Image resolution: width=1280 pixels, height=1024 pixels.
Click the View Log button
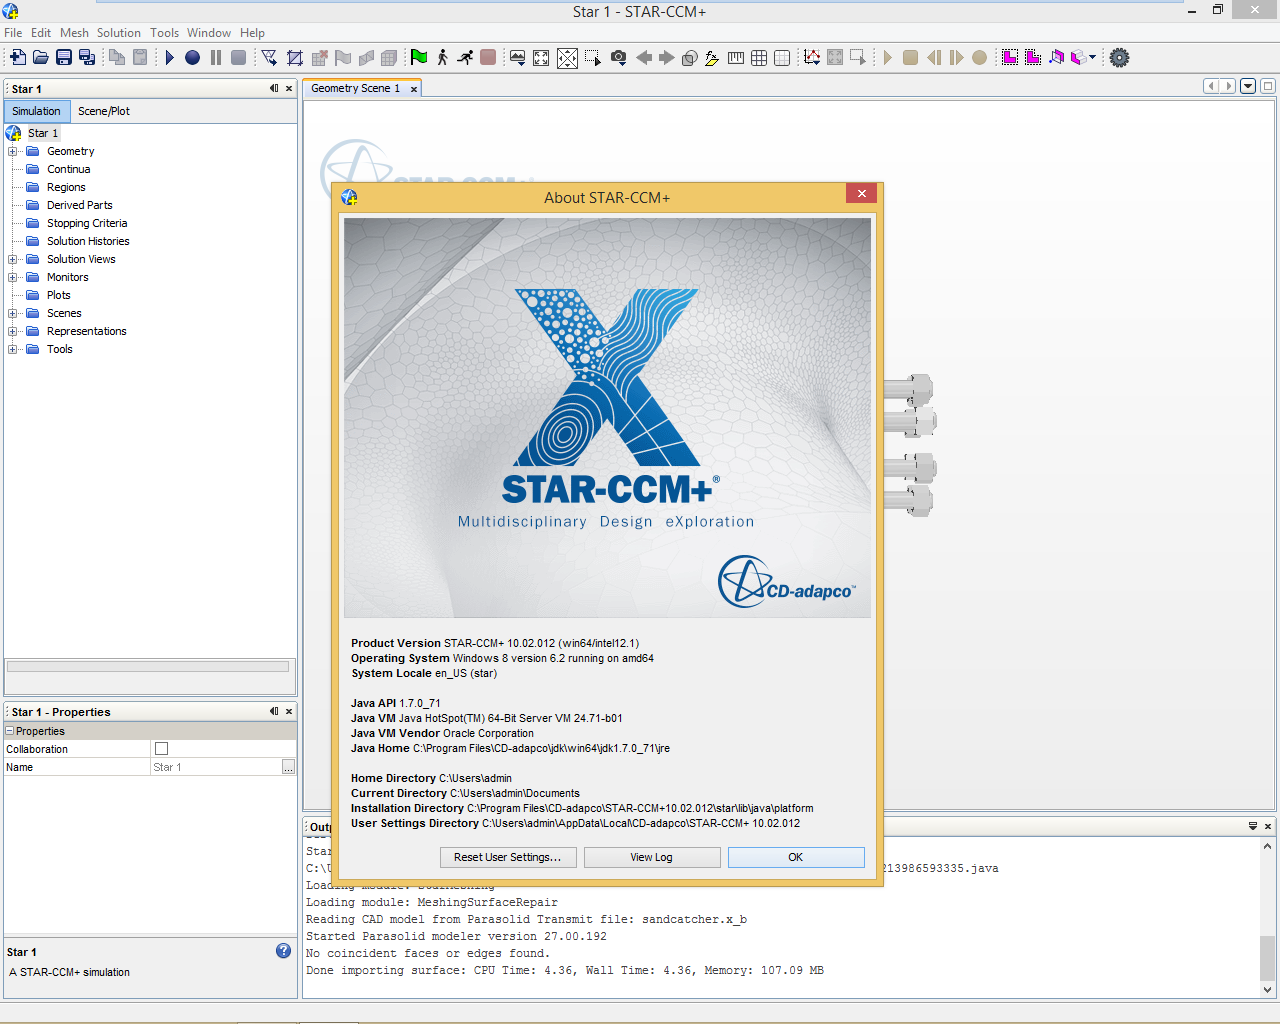(x=652, y=857)
